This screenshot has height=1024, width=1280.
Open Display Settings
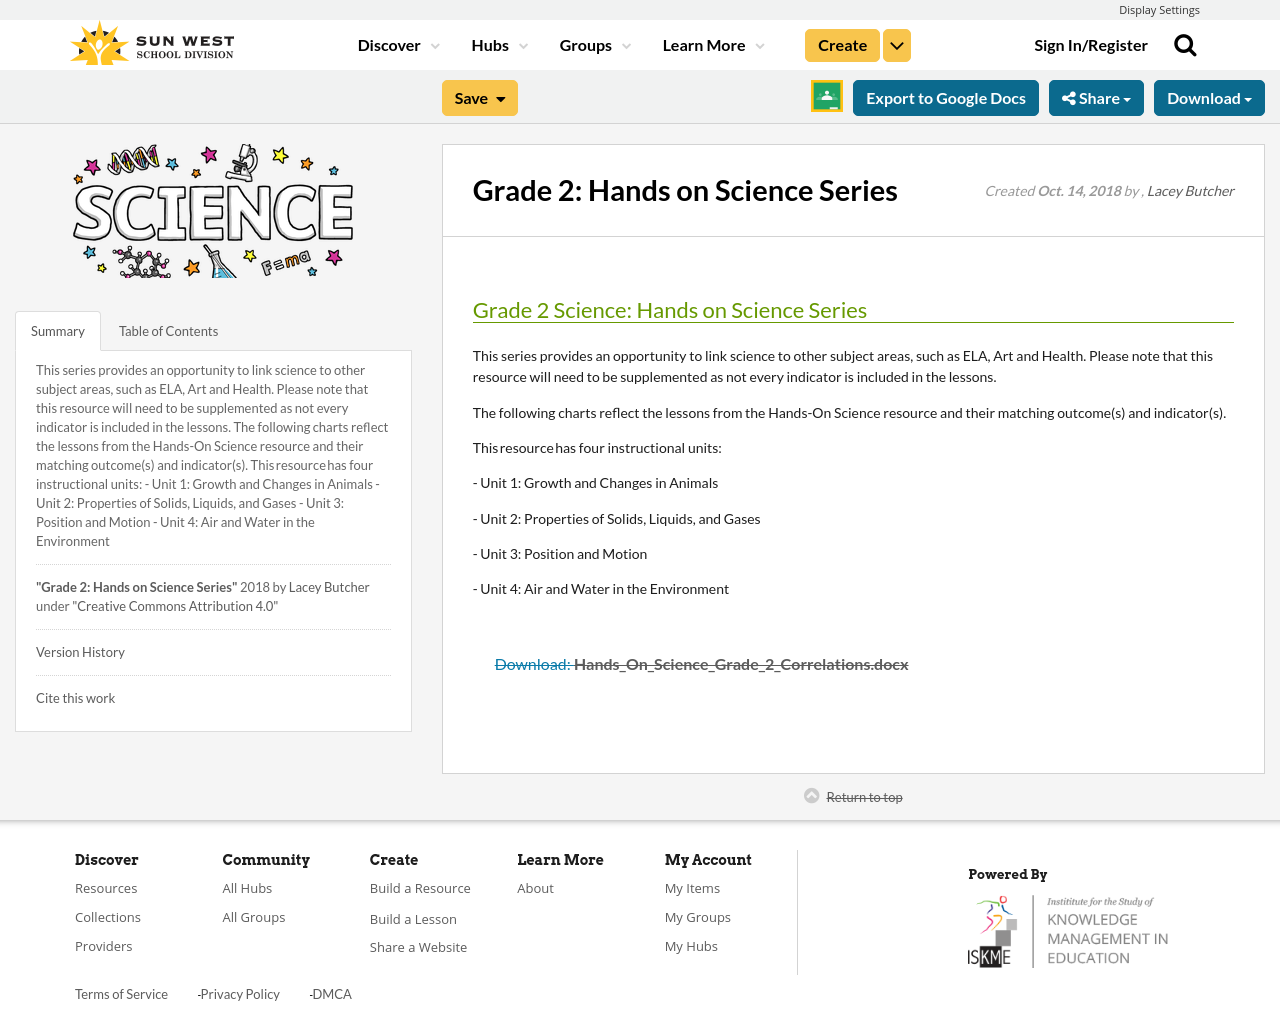tap(1159, 8)
